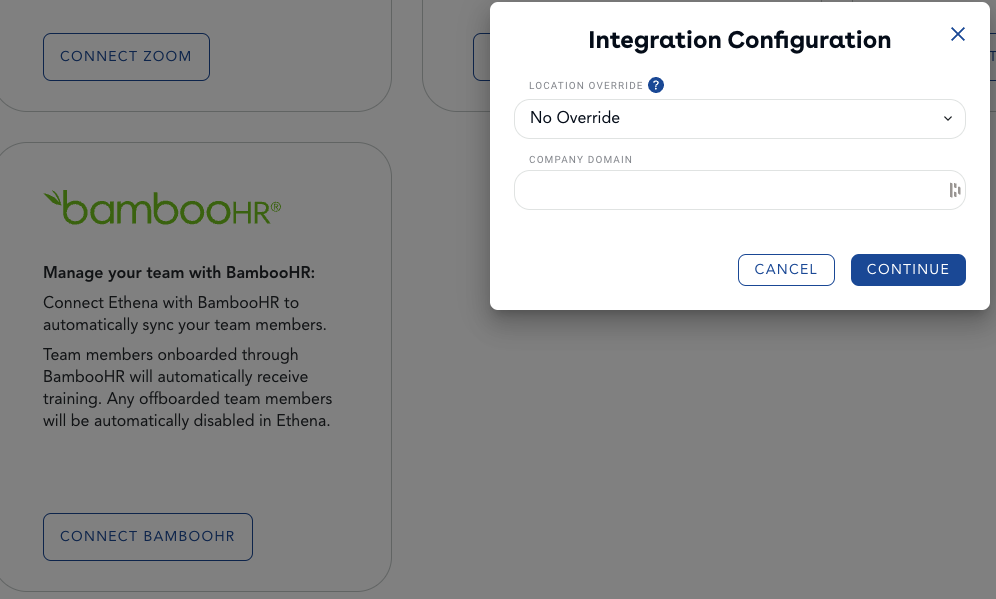Viewport: 996px width, 599px height.
Task: Expand the location override options list
Action: tap(740, 118)
